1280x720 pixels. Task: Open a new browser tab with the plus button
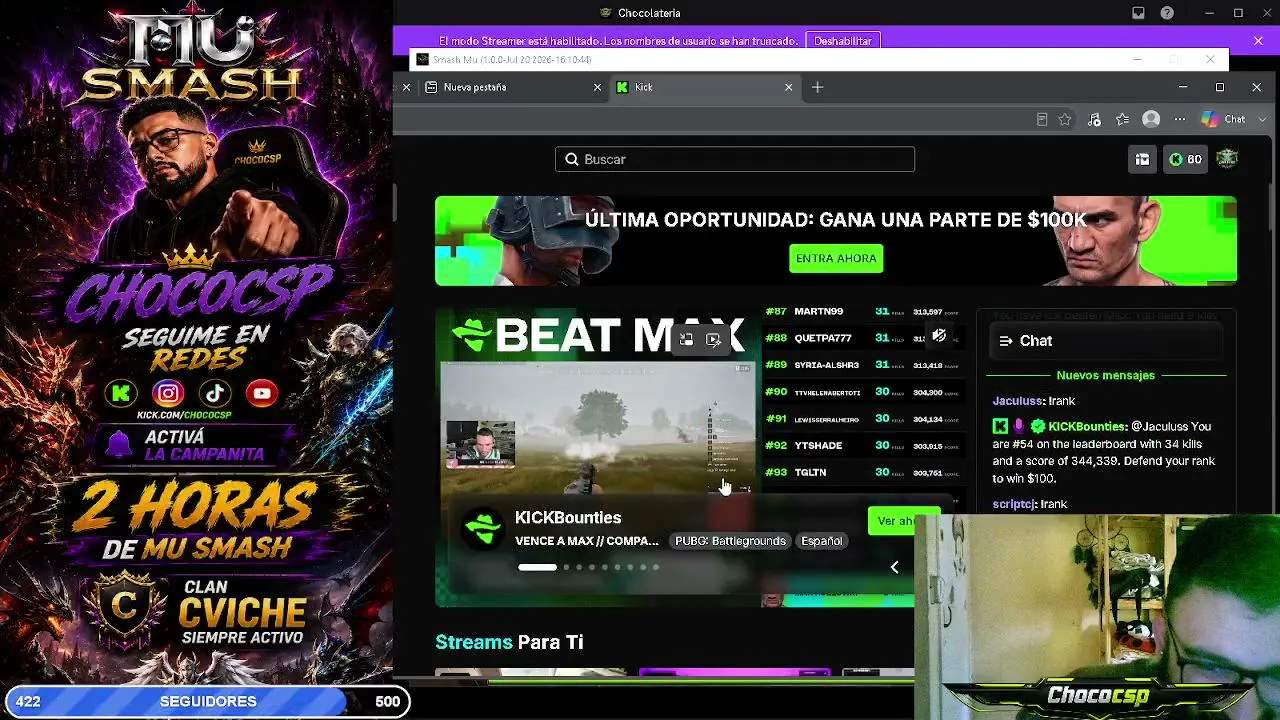[817, 87]
